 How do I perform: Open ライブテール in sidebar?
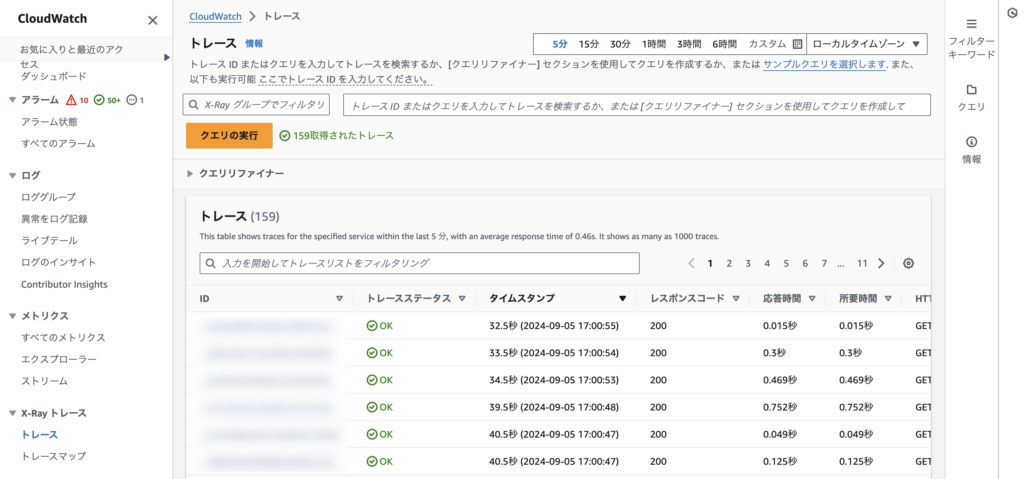(49, 240)
